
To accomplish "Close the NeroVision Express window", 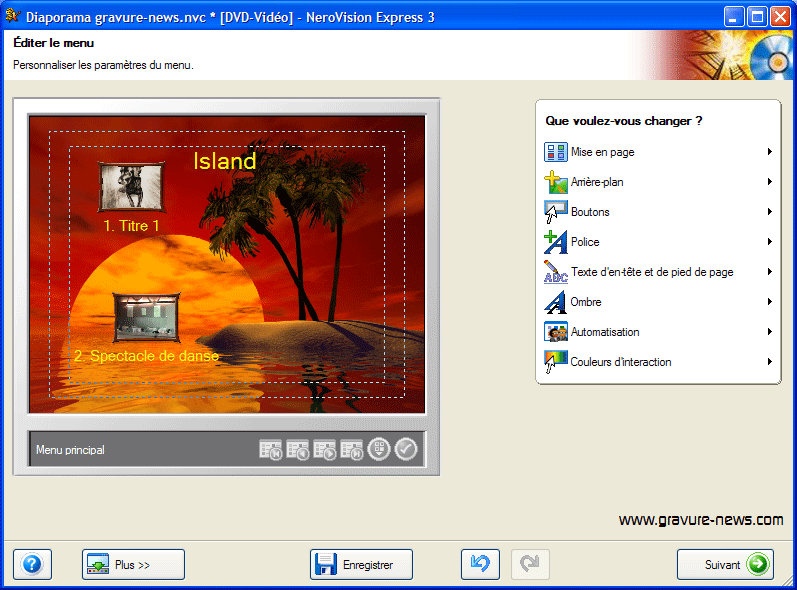I will click(x=780, y=17).
